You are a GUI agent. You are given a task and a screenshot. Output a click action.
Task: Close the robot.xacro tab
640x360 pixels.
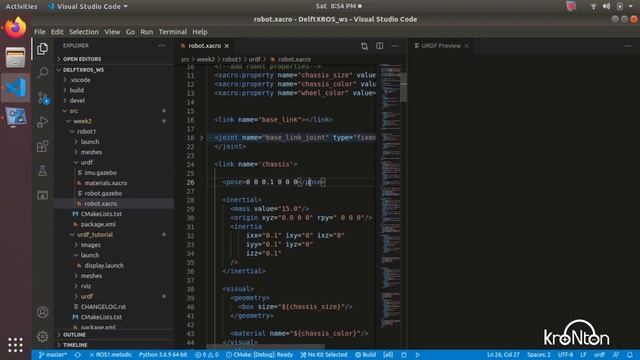[x=227, y=46]
